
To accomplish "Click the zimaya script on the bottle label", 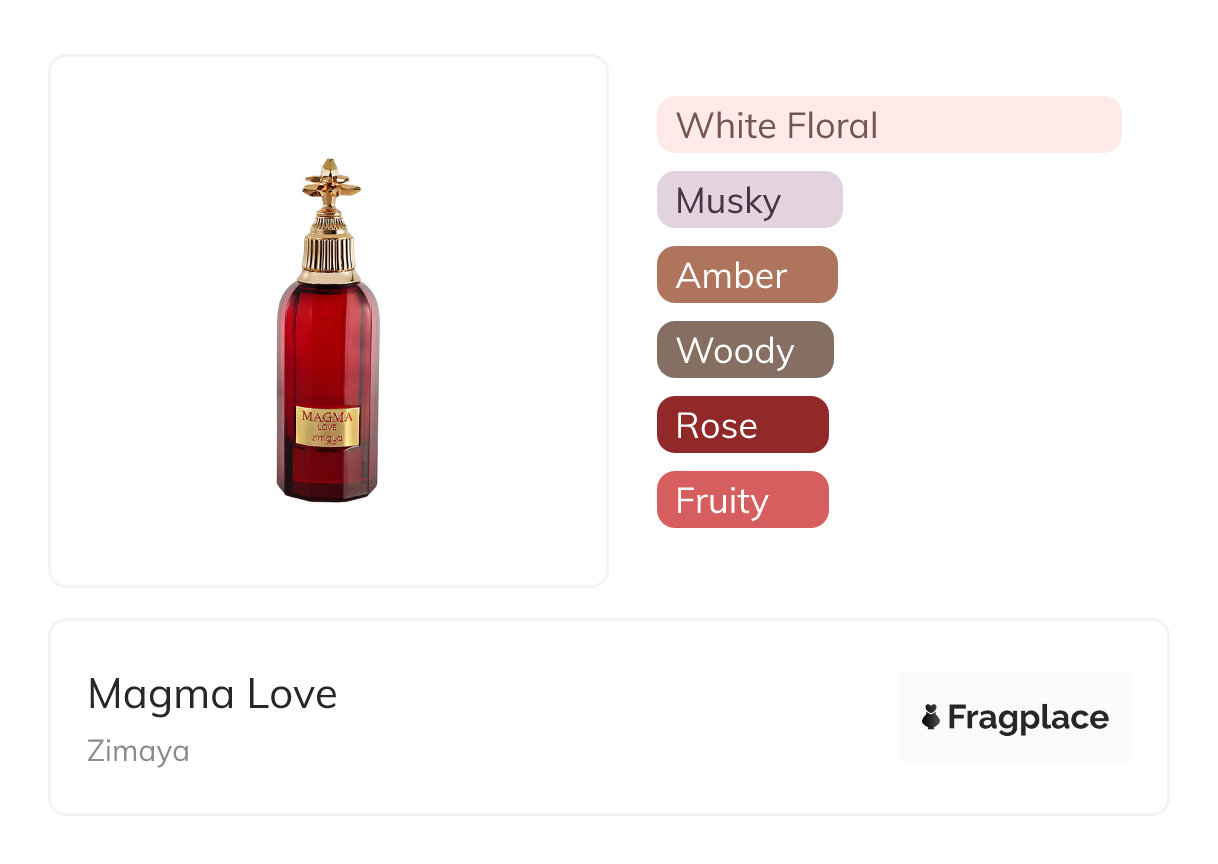I will tap(328, 437).
